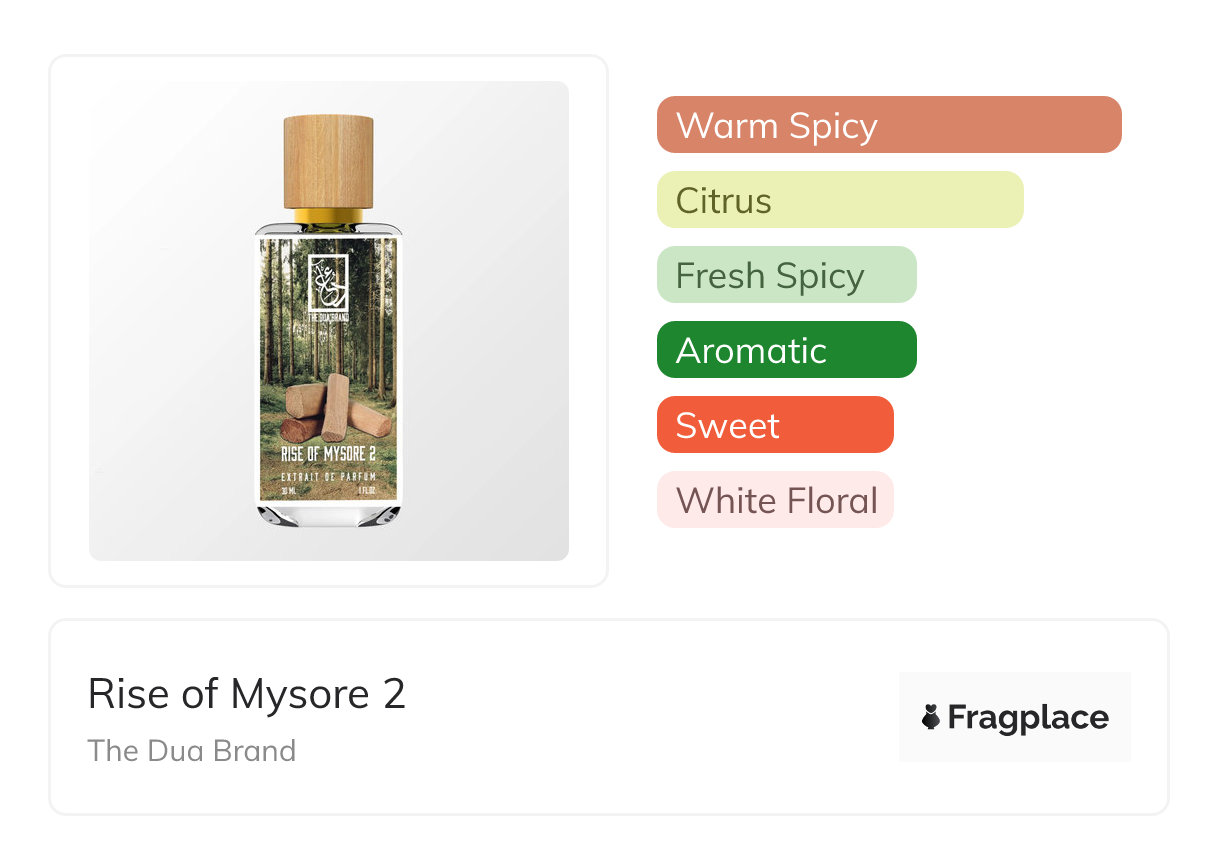Select the Aromatic accord bar
This screenshot has height=864, width=1218.
[786, 350]
